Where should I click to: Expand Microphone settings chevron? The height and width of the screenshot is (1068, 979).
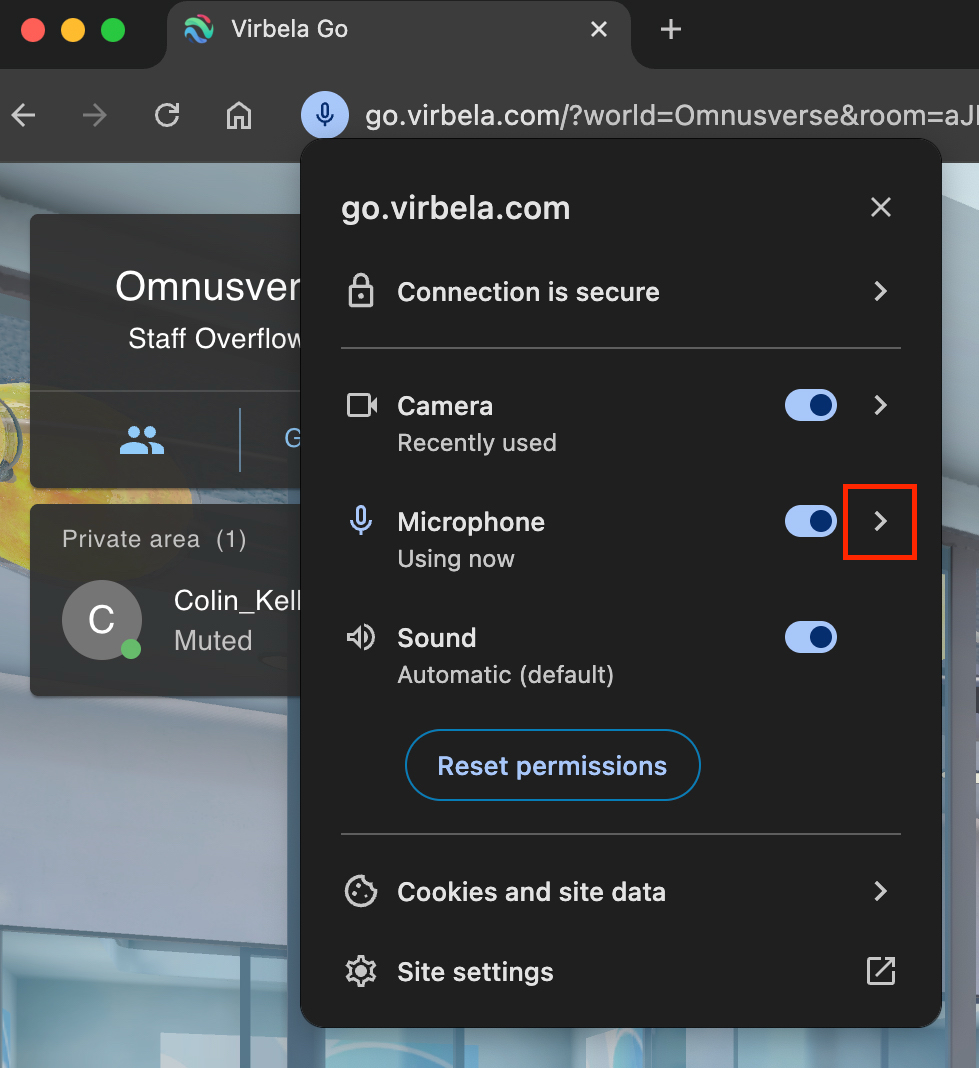click(x=880, y=521)
